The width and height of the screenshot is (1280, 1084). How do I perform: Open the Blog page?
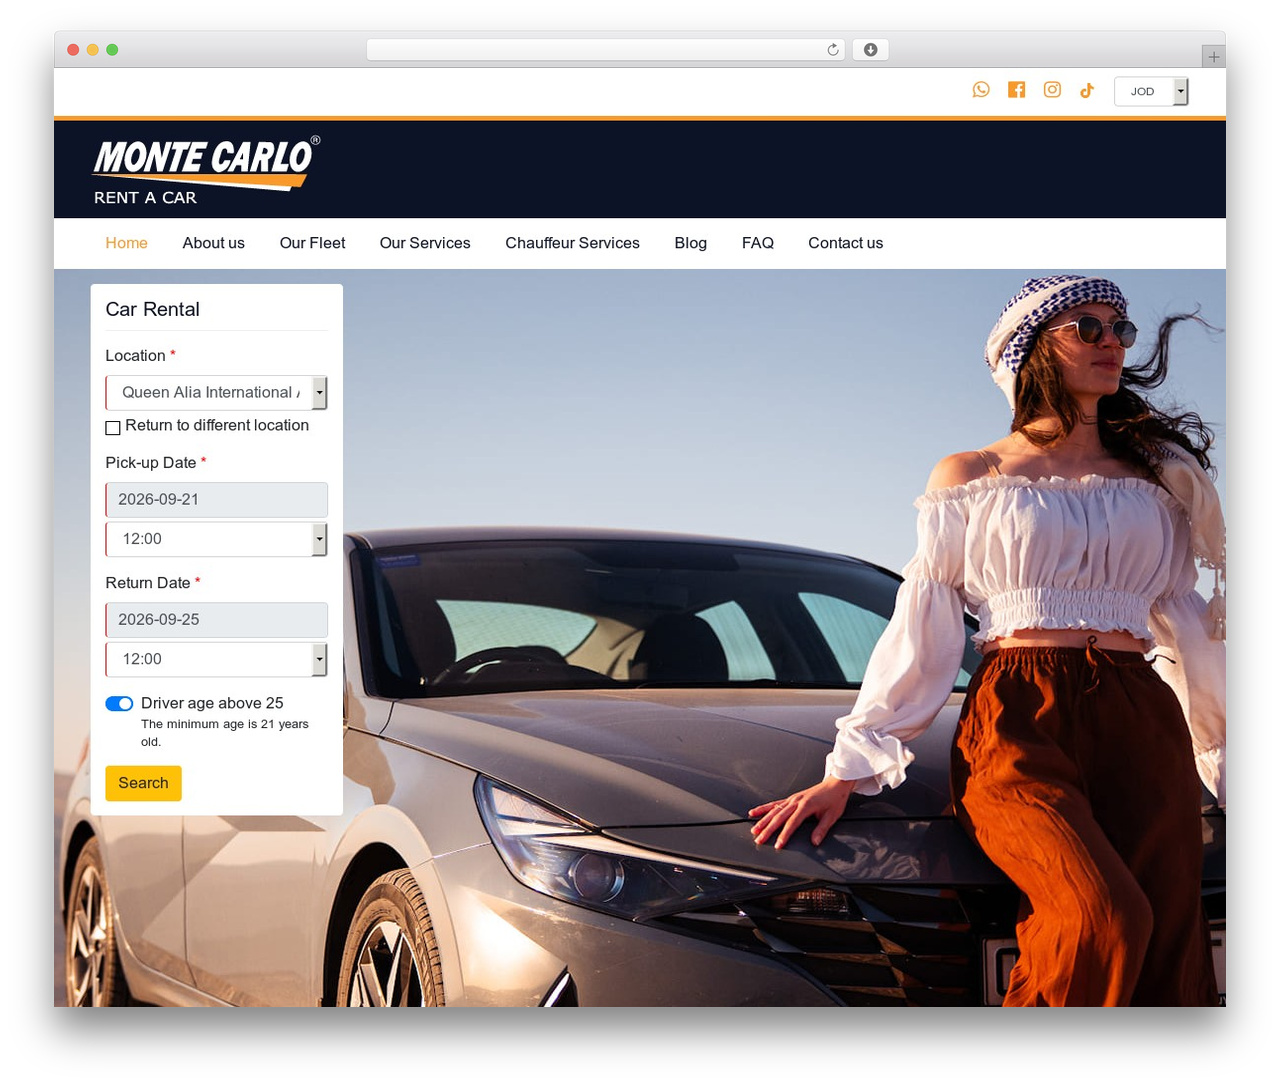click(690, 243)
